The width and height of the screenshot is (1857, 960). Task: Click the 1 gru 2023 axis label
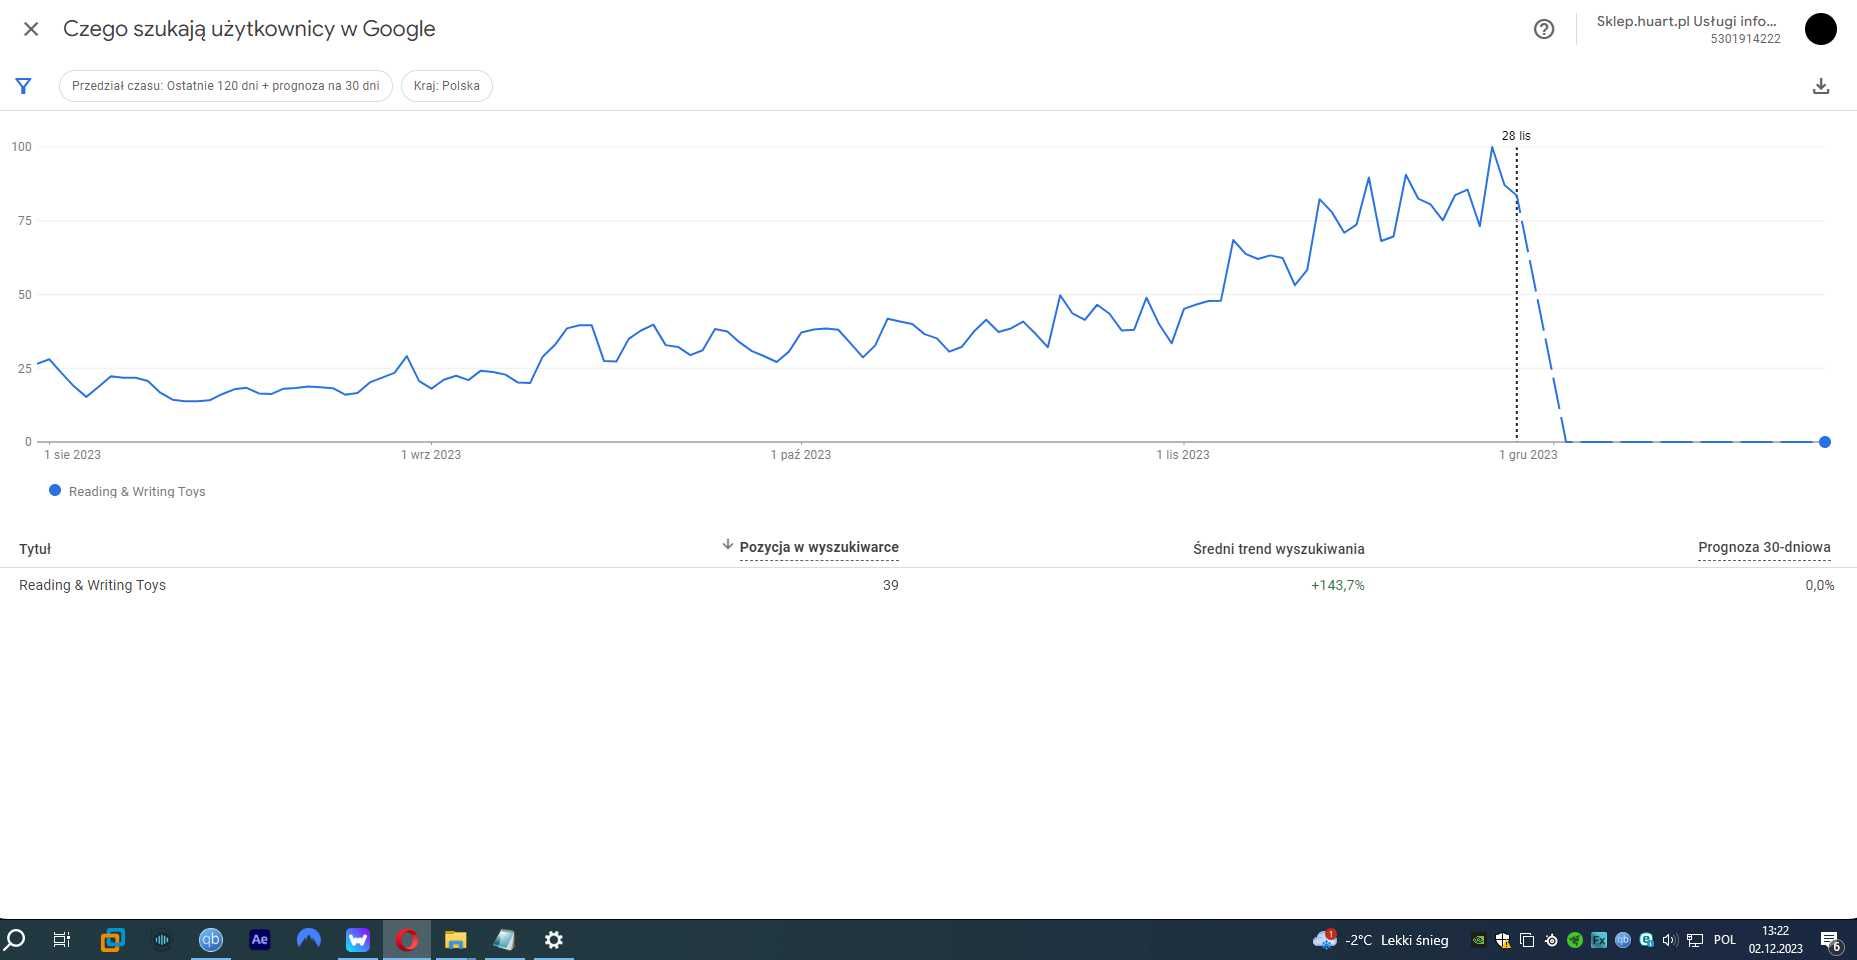coord(1528,455)
